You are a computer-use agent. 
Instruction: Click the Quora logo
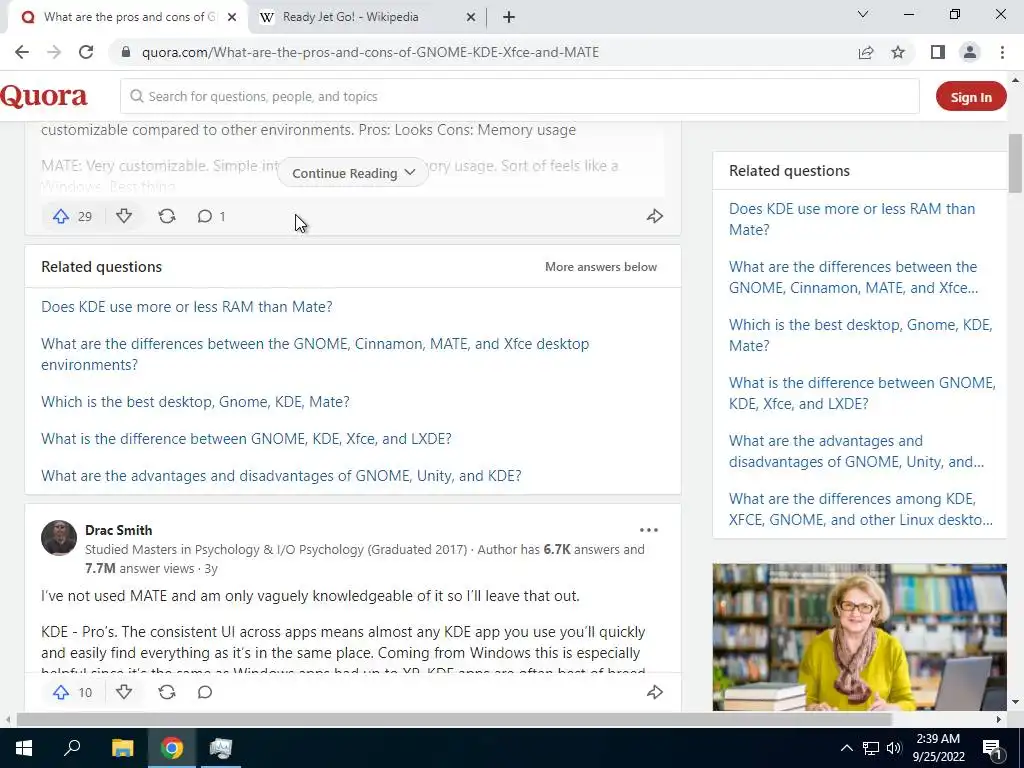pos(44,97)
